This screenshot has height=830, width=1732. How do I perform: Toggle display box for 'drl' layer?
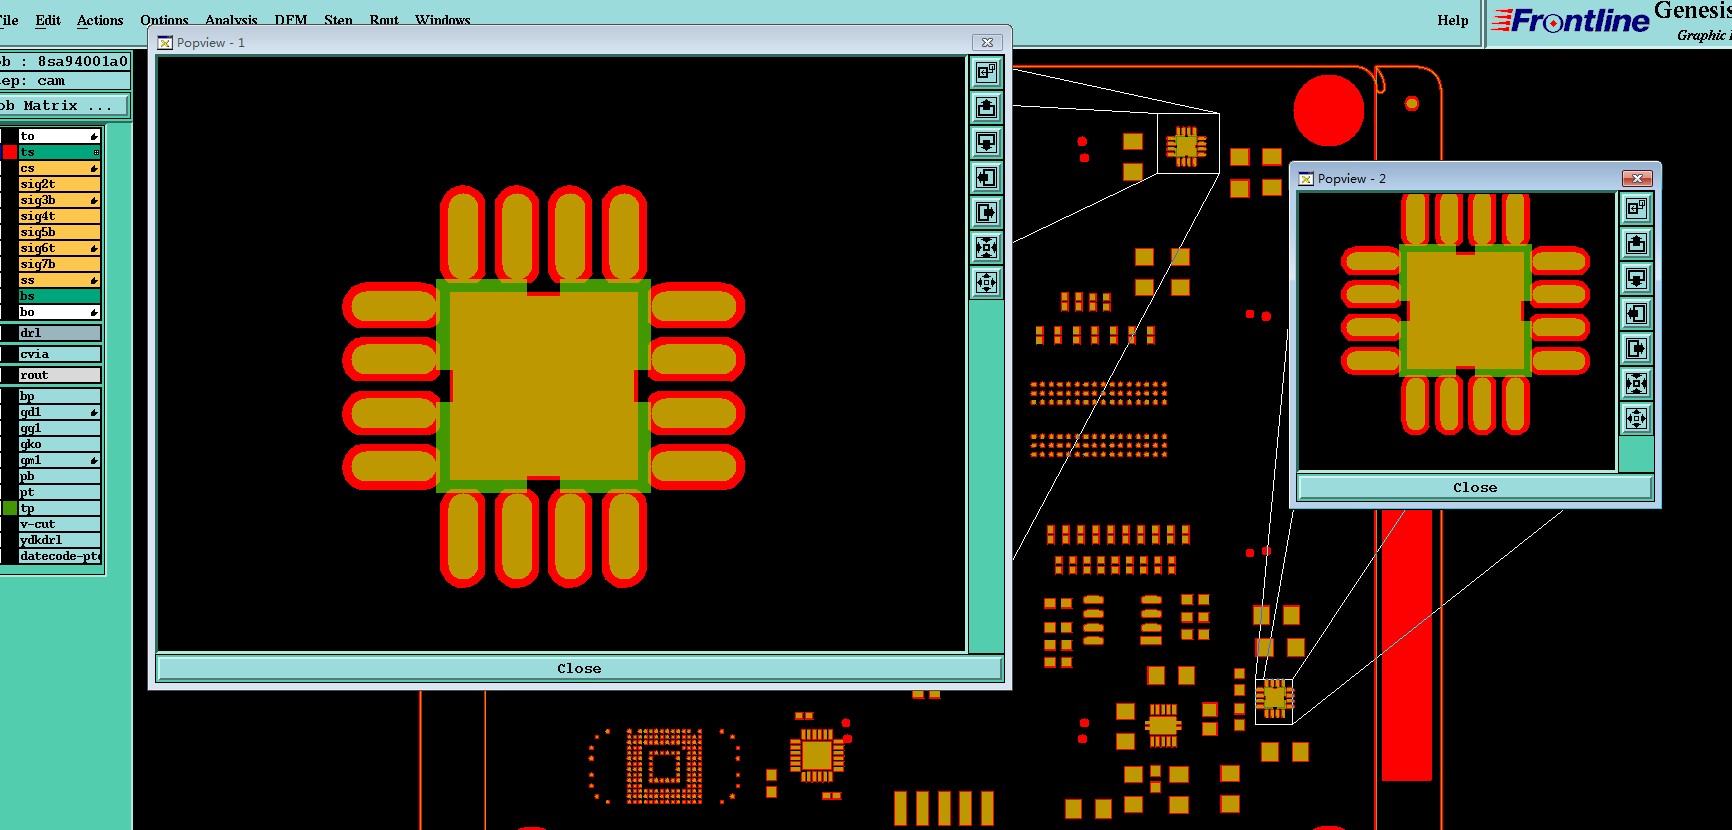point(10,333)
